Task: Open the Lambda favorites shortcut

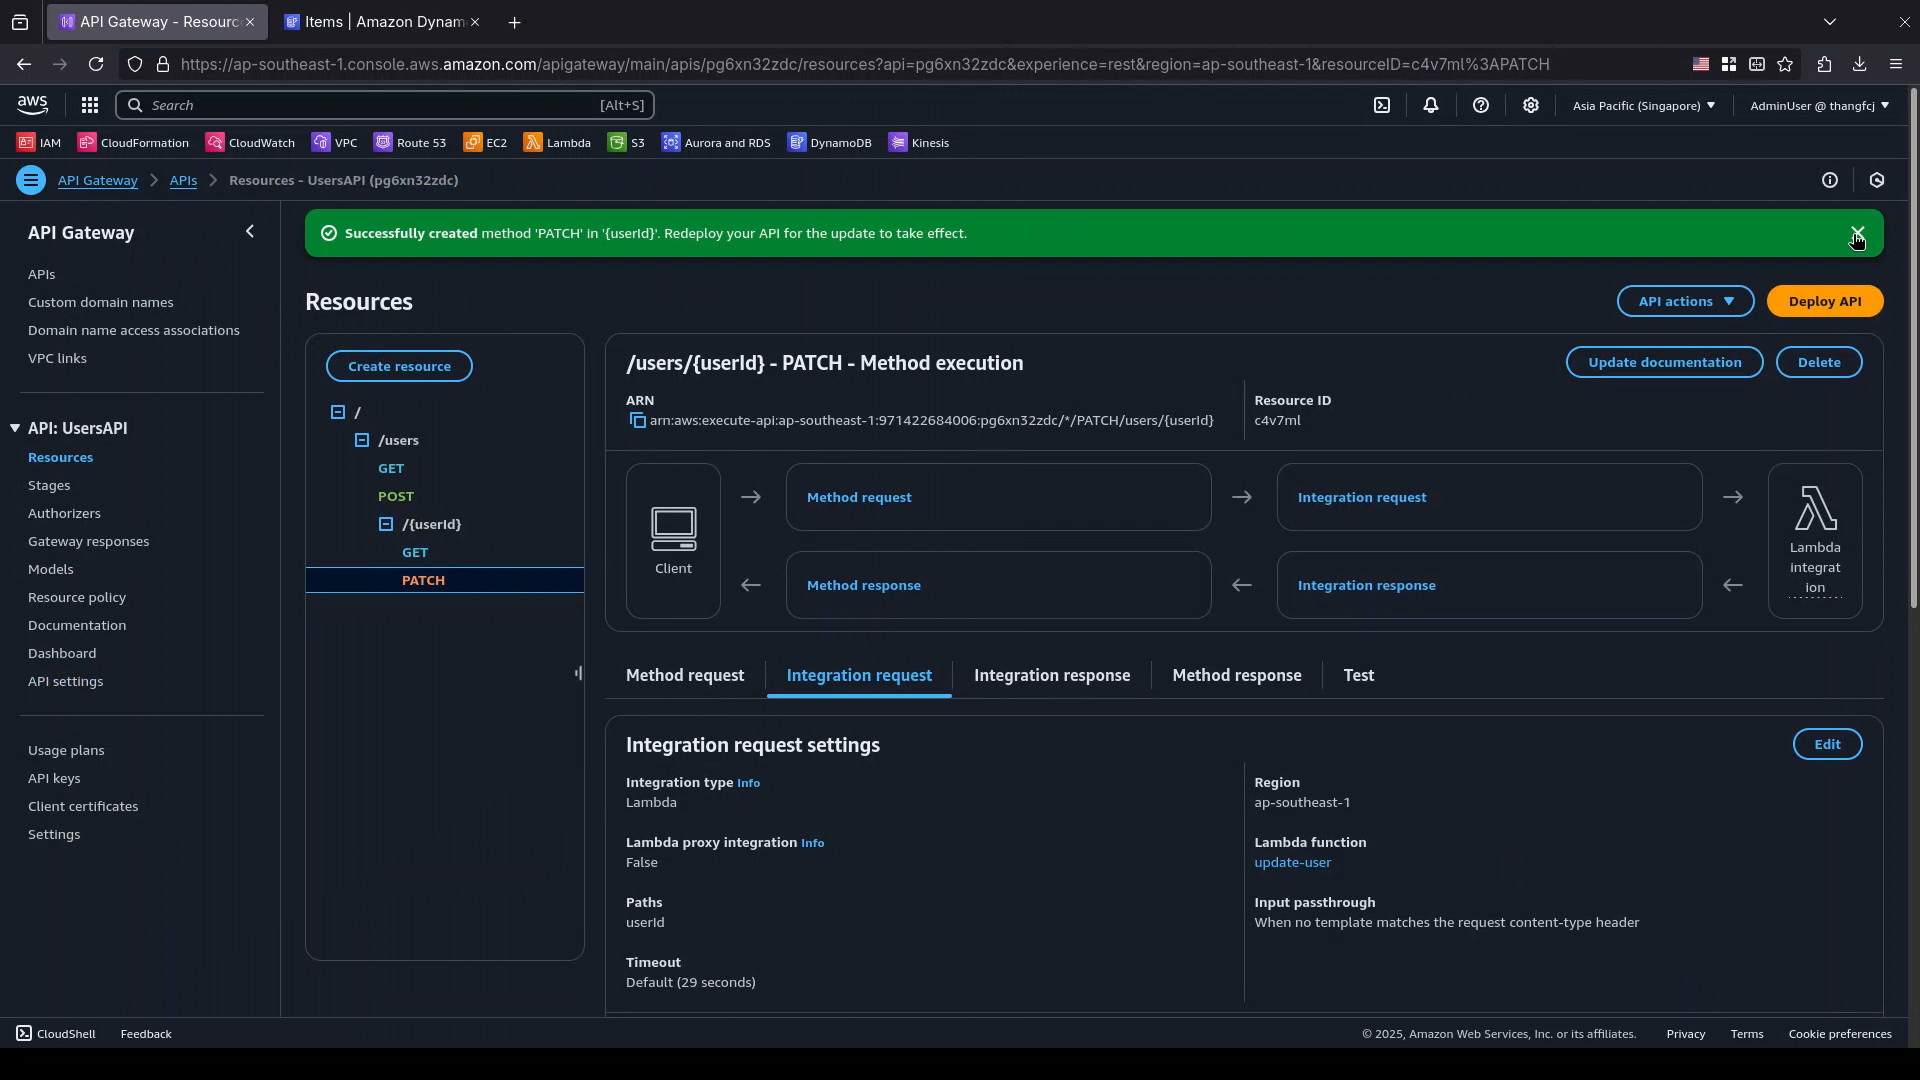Action: point(558,143)
